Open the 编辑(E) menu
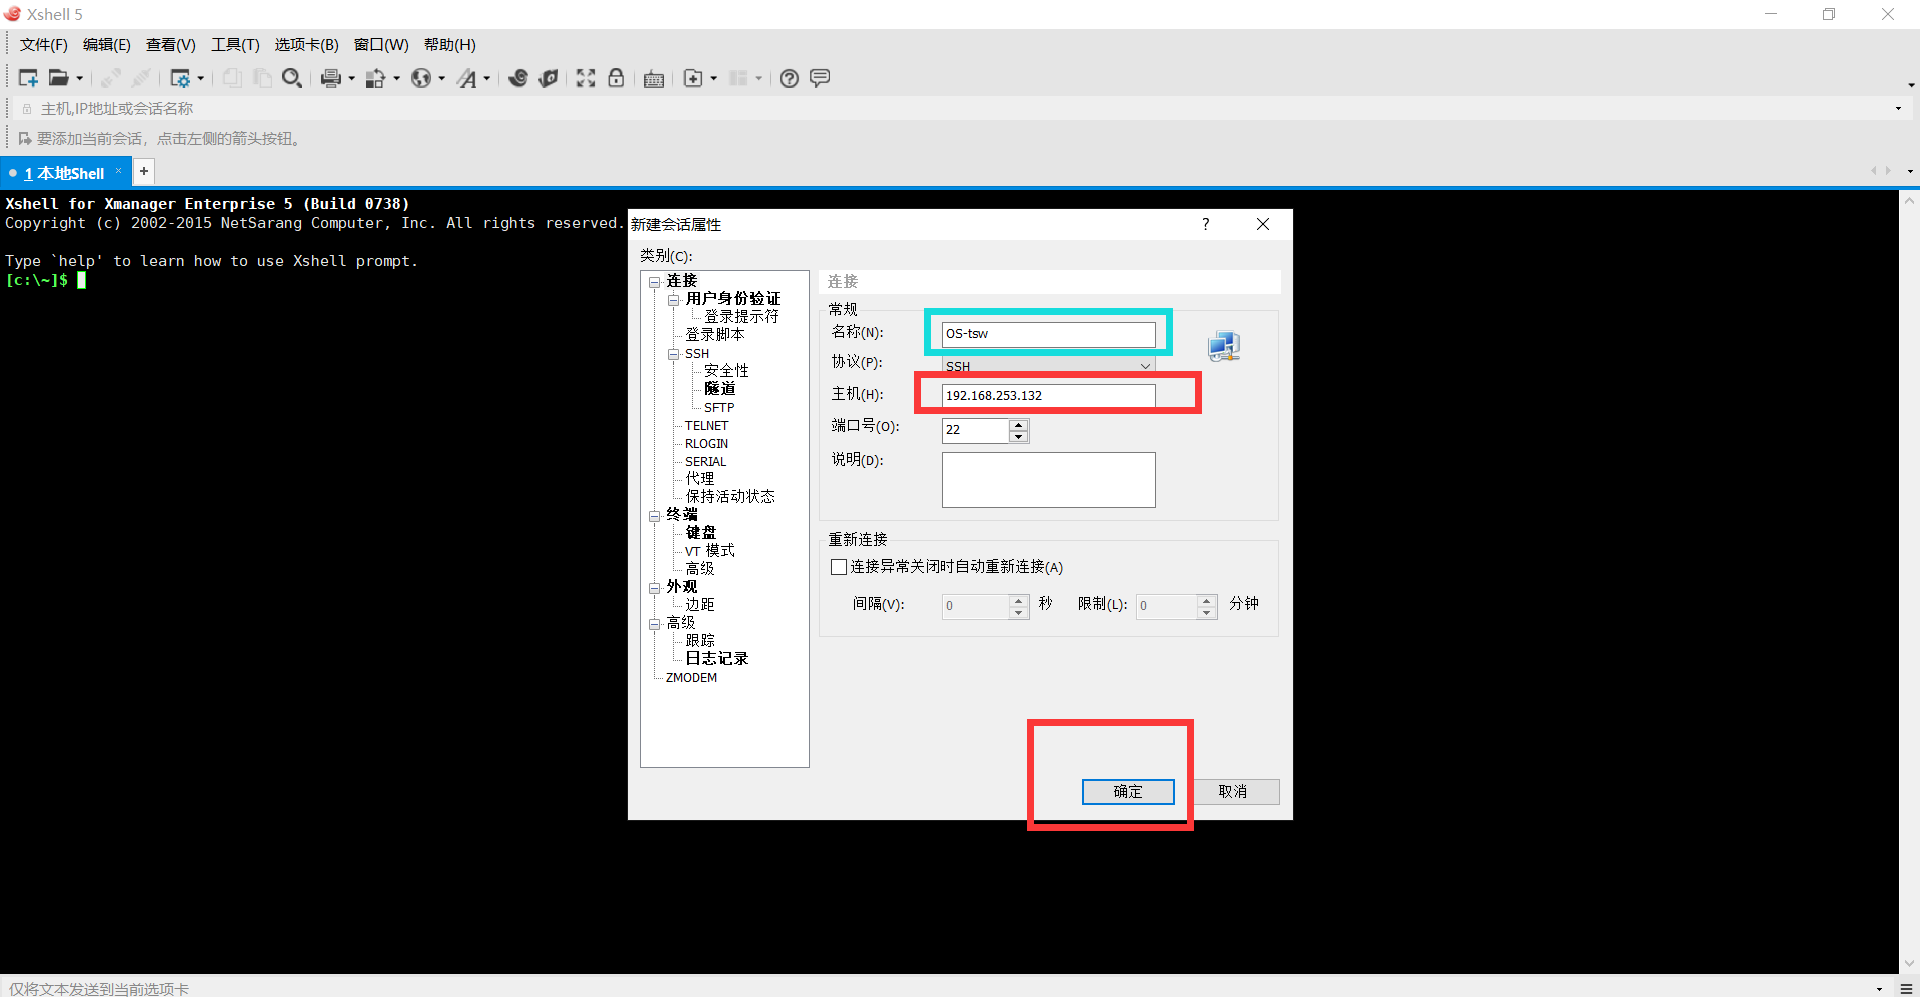Screen dimensions: 1920x997 click(106, 45)
